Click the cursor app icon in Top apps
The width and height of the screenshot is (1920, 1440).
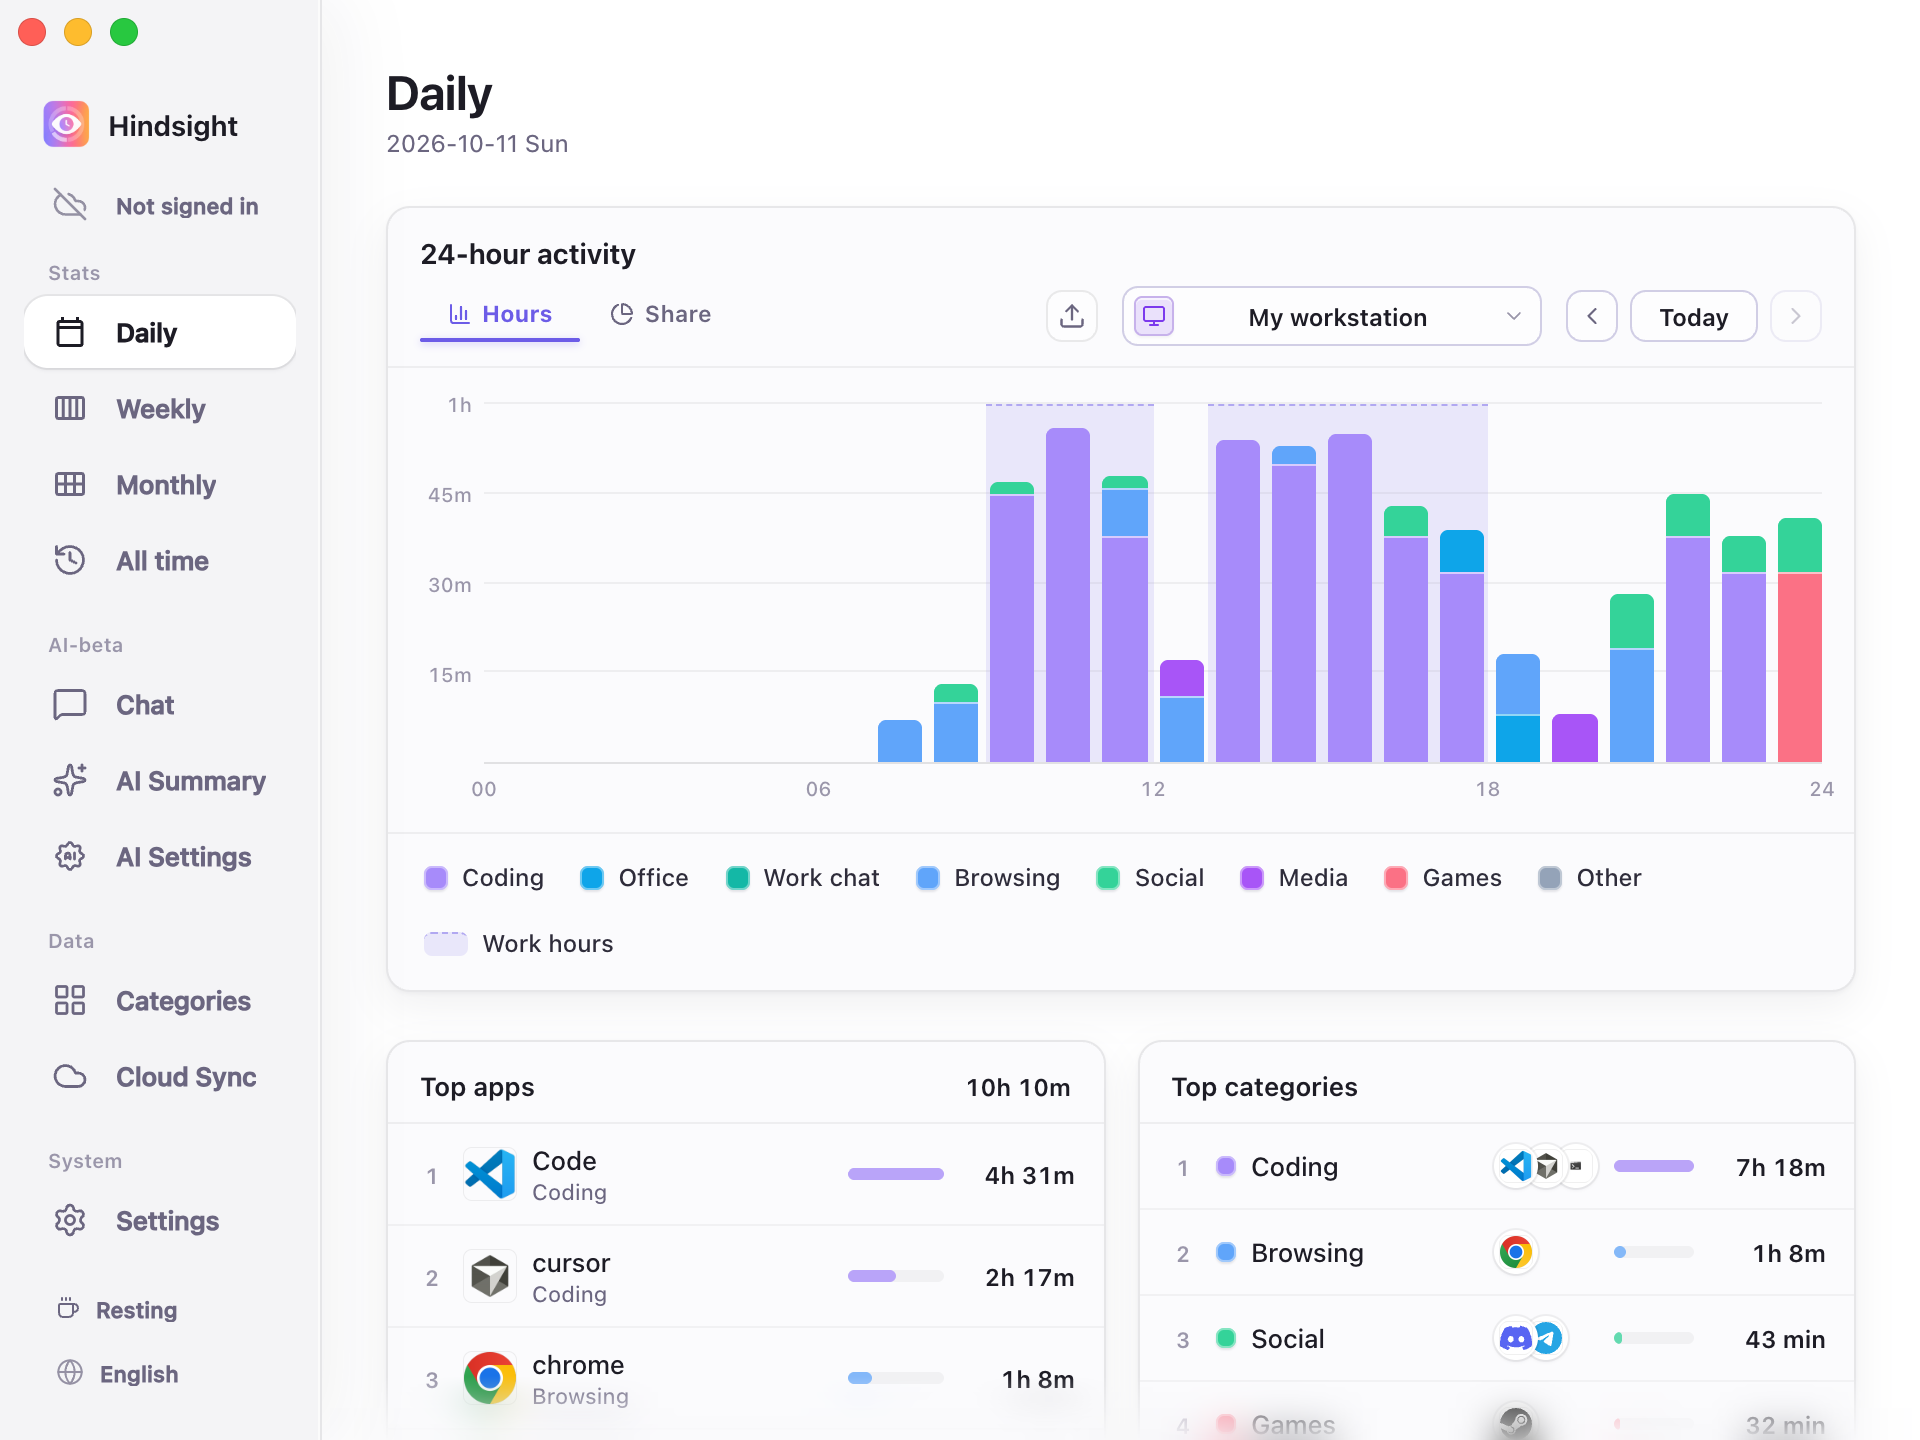click(490, 1276)
